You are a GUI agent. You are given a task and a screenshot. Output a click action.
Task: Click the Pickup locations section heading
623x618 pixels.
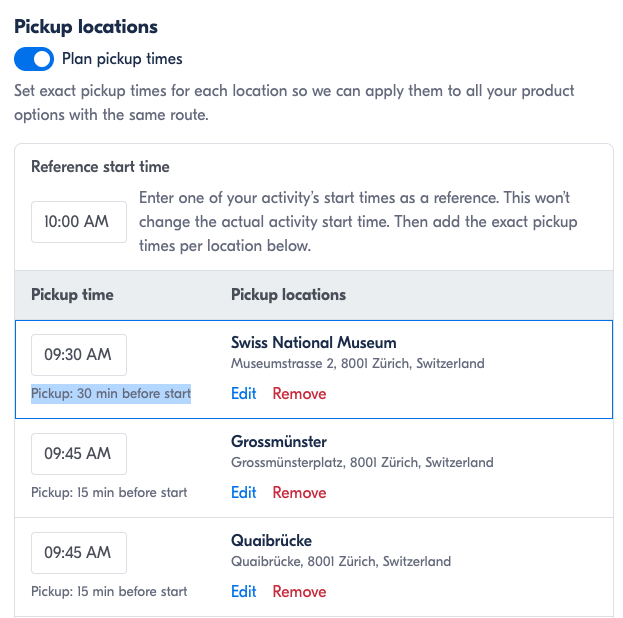[x=86, y=28]
